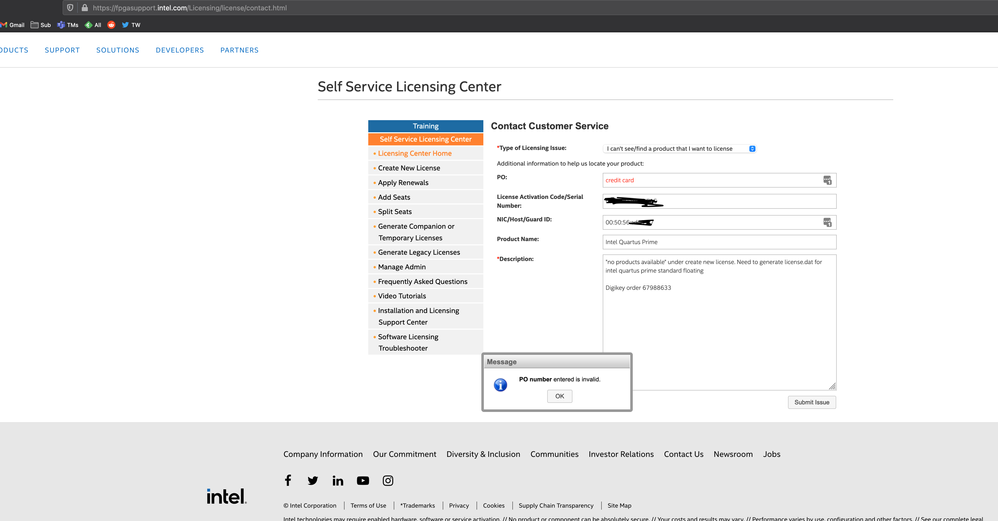Viewport: 998px width, 521px height.
Task: Open the YouTube footer icon
Action: point(363,481)
